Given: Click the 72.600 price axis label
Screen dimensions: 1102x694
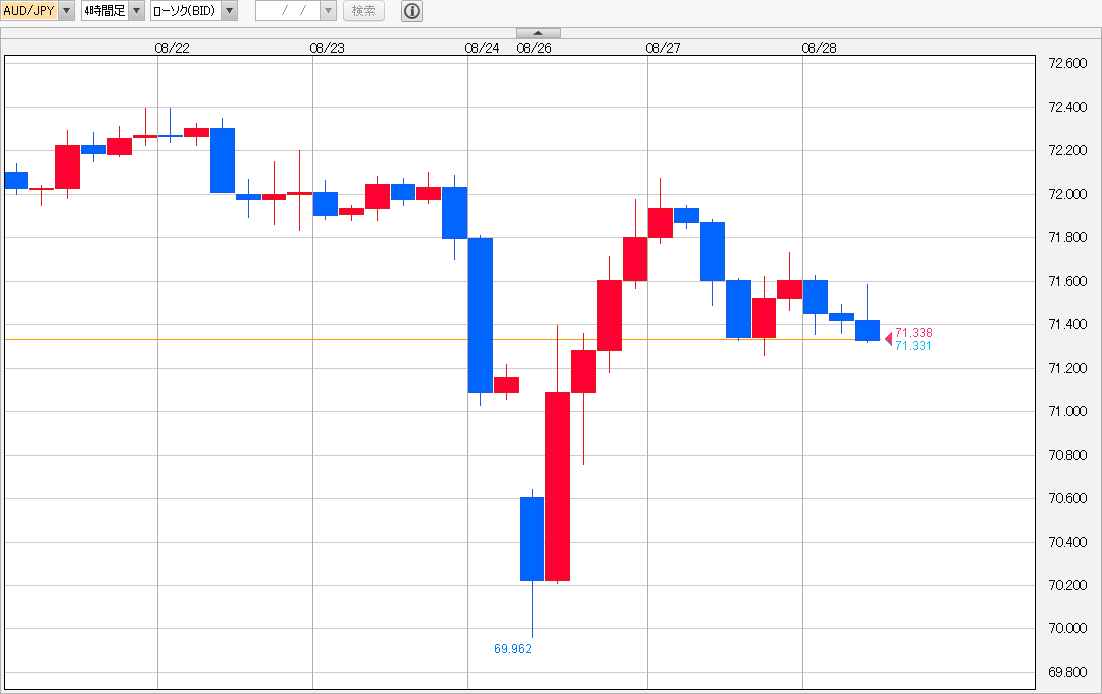Looking at the screenshot, I should [1068, 63].
